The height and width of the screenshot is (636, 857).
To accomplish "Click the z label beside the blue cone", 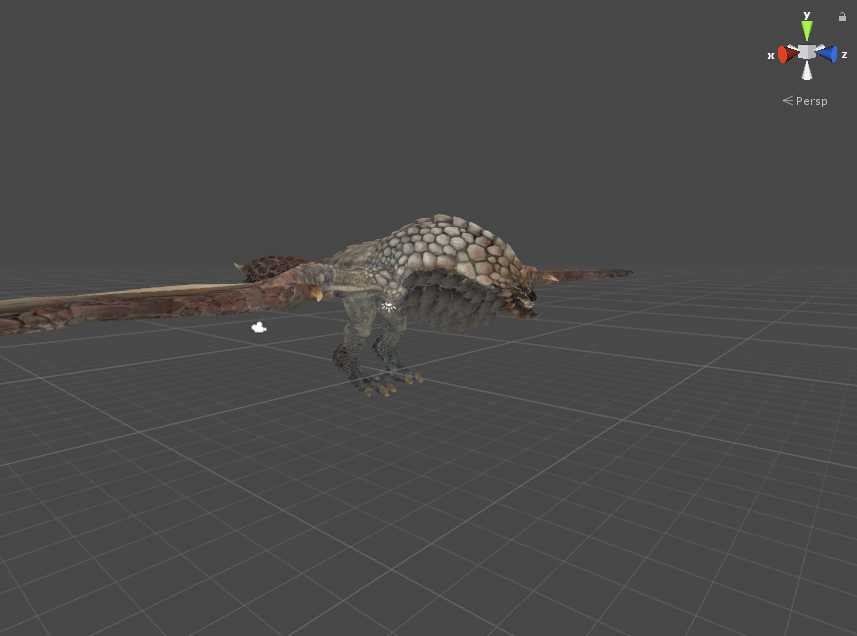I will pyautogui.click(x=844, y=54).
